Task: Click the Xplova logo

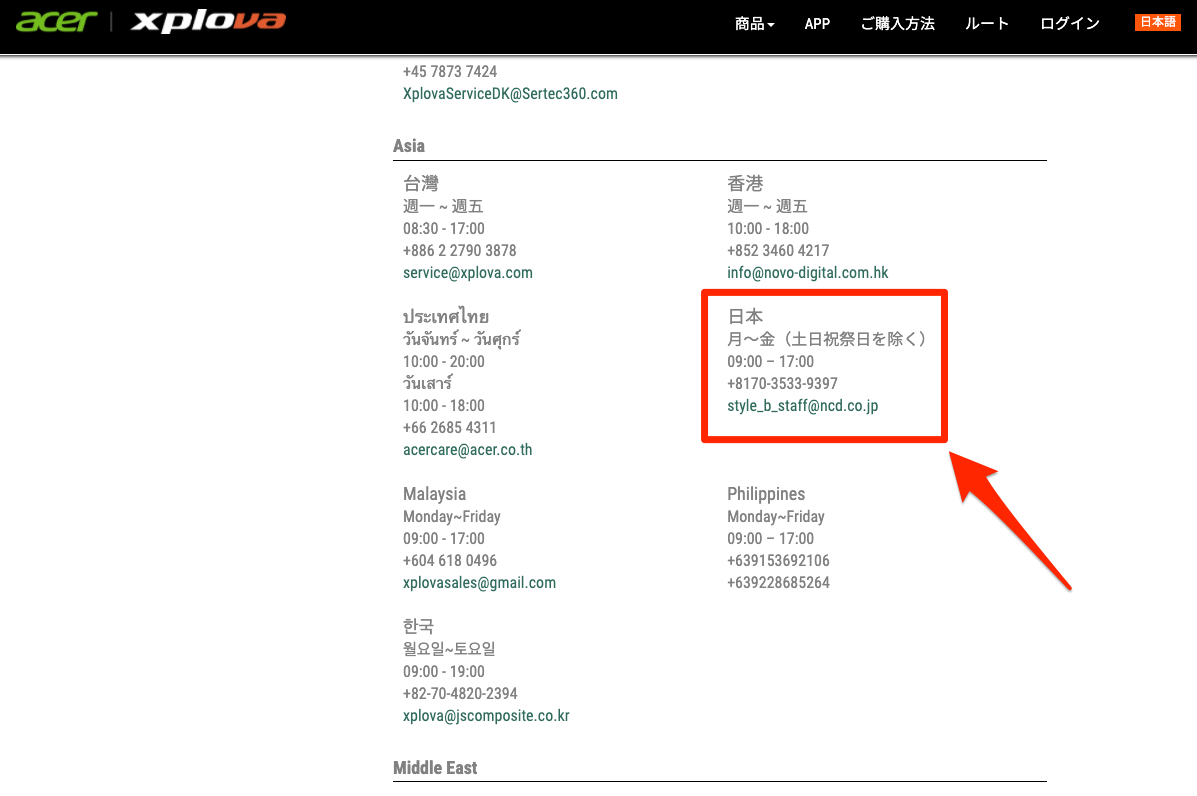Action: coord(208,21)
